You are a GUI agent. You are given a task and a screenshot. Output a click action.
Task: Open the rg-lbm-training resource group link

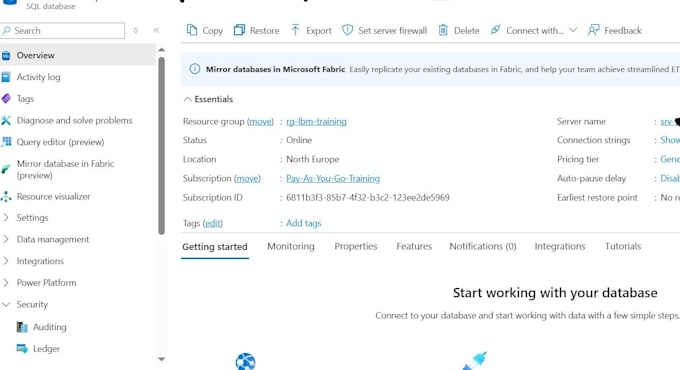click(x=316, y=121)
